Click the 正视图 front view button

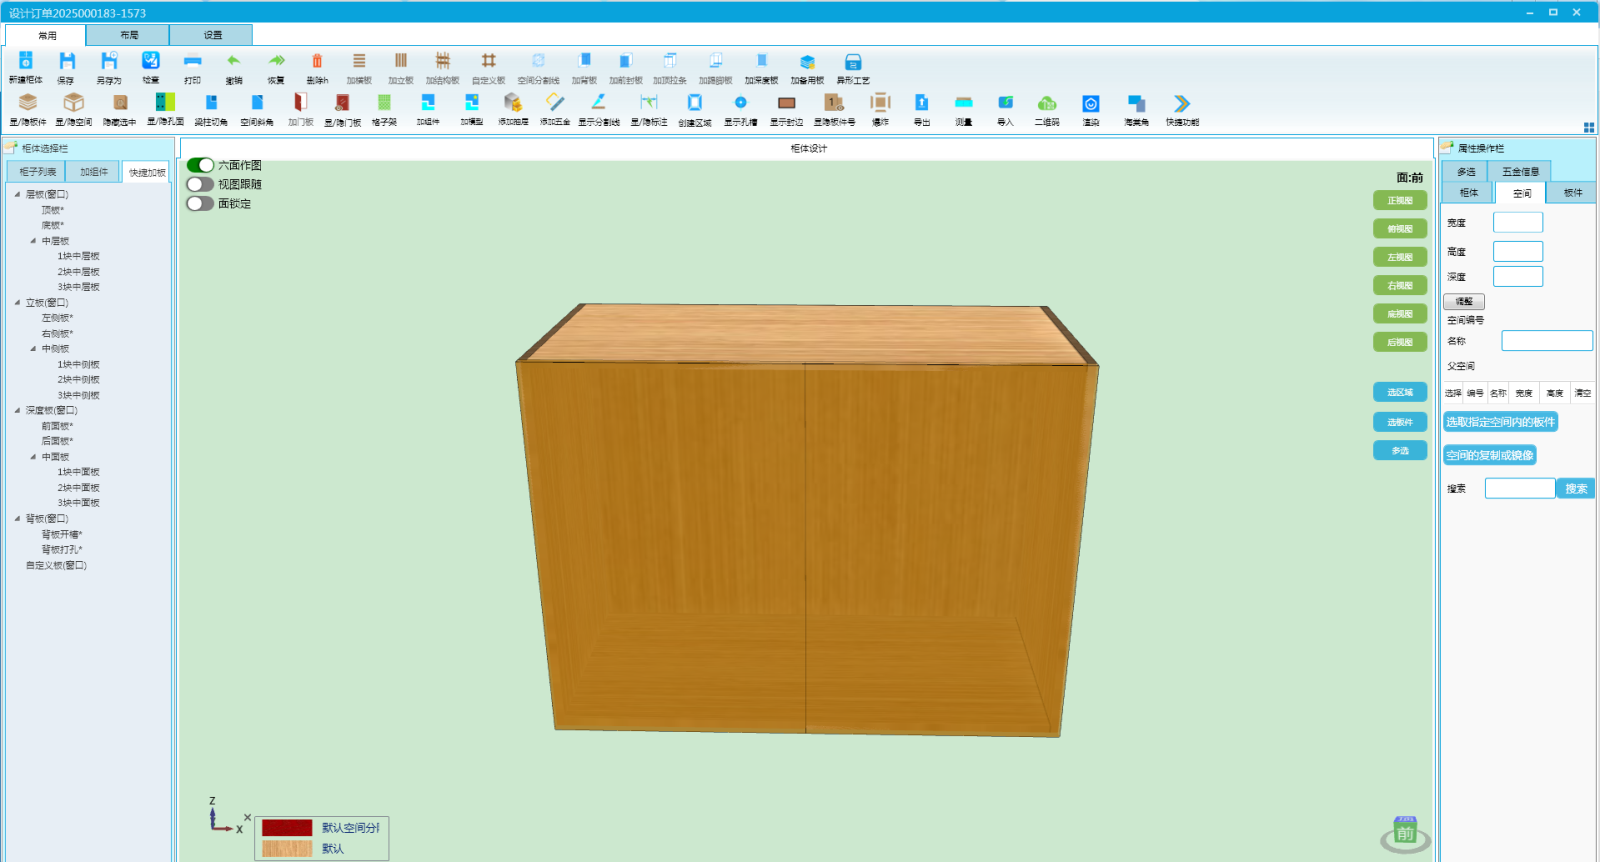click(x=1400, y=200)
